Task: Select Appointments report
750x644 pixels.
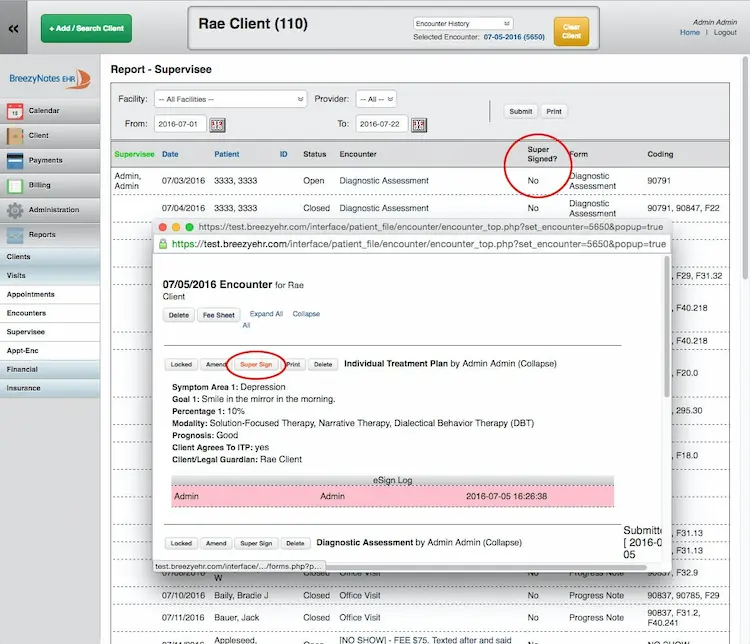Action: [50, 294]
